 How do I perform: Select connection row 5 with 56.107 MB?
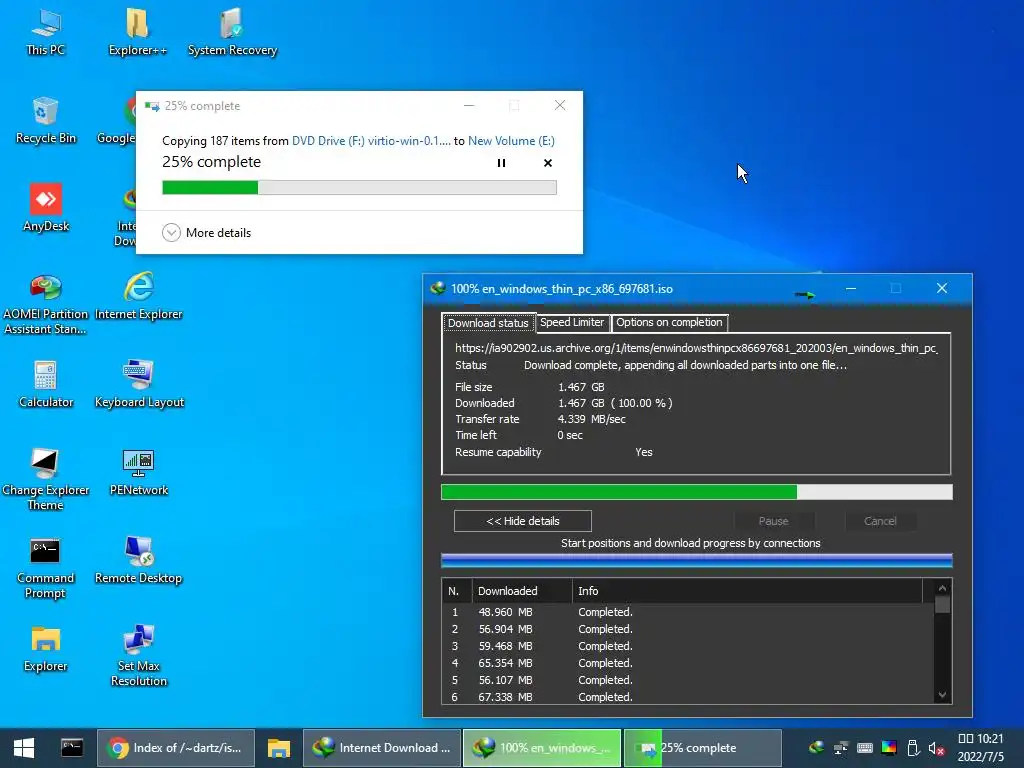(688, 680)
